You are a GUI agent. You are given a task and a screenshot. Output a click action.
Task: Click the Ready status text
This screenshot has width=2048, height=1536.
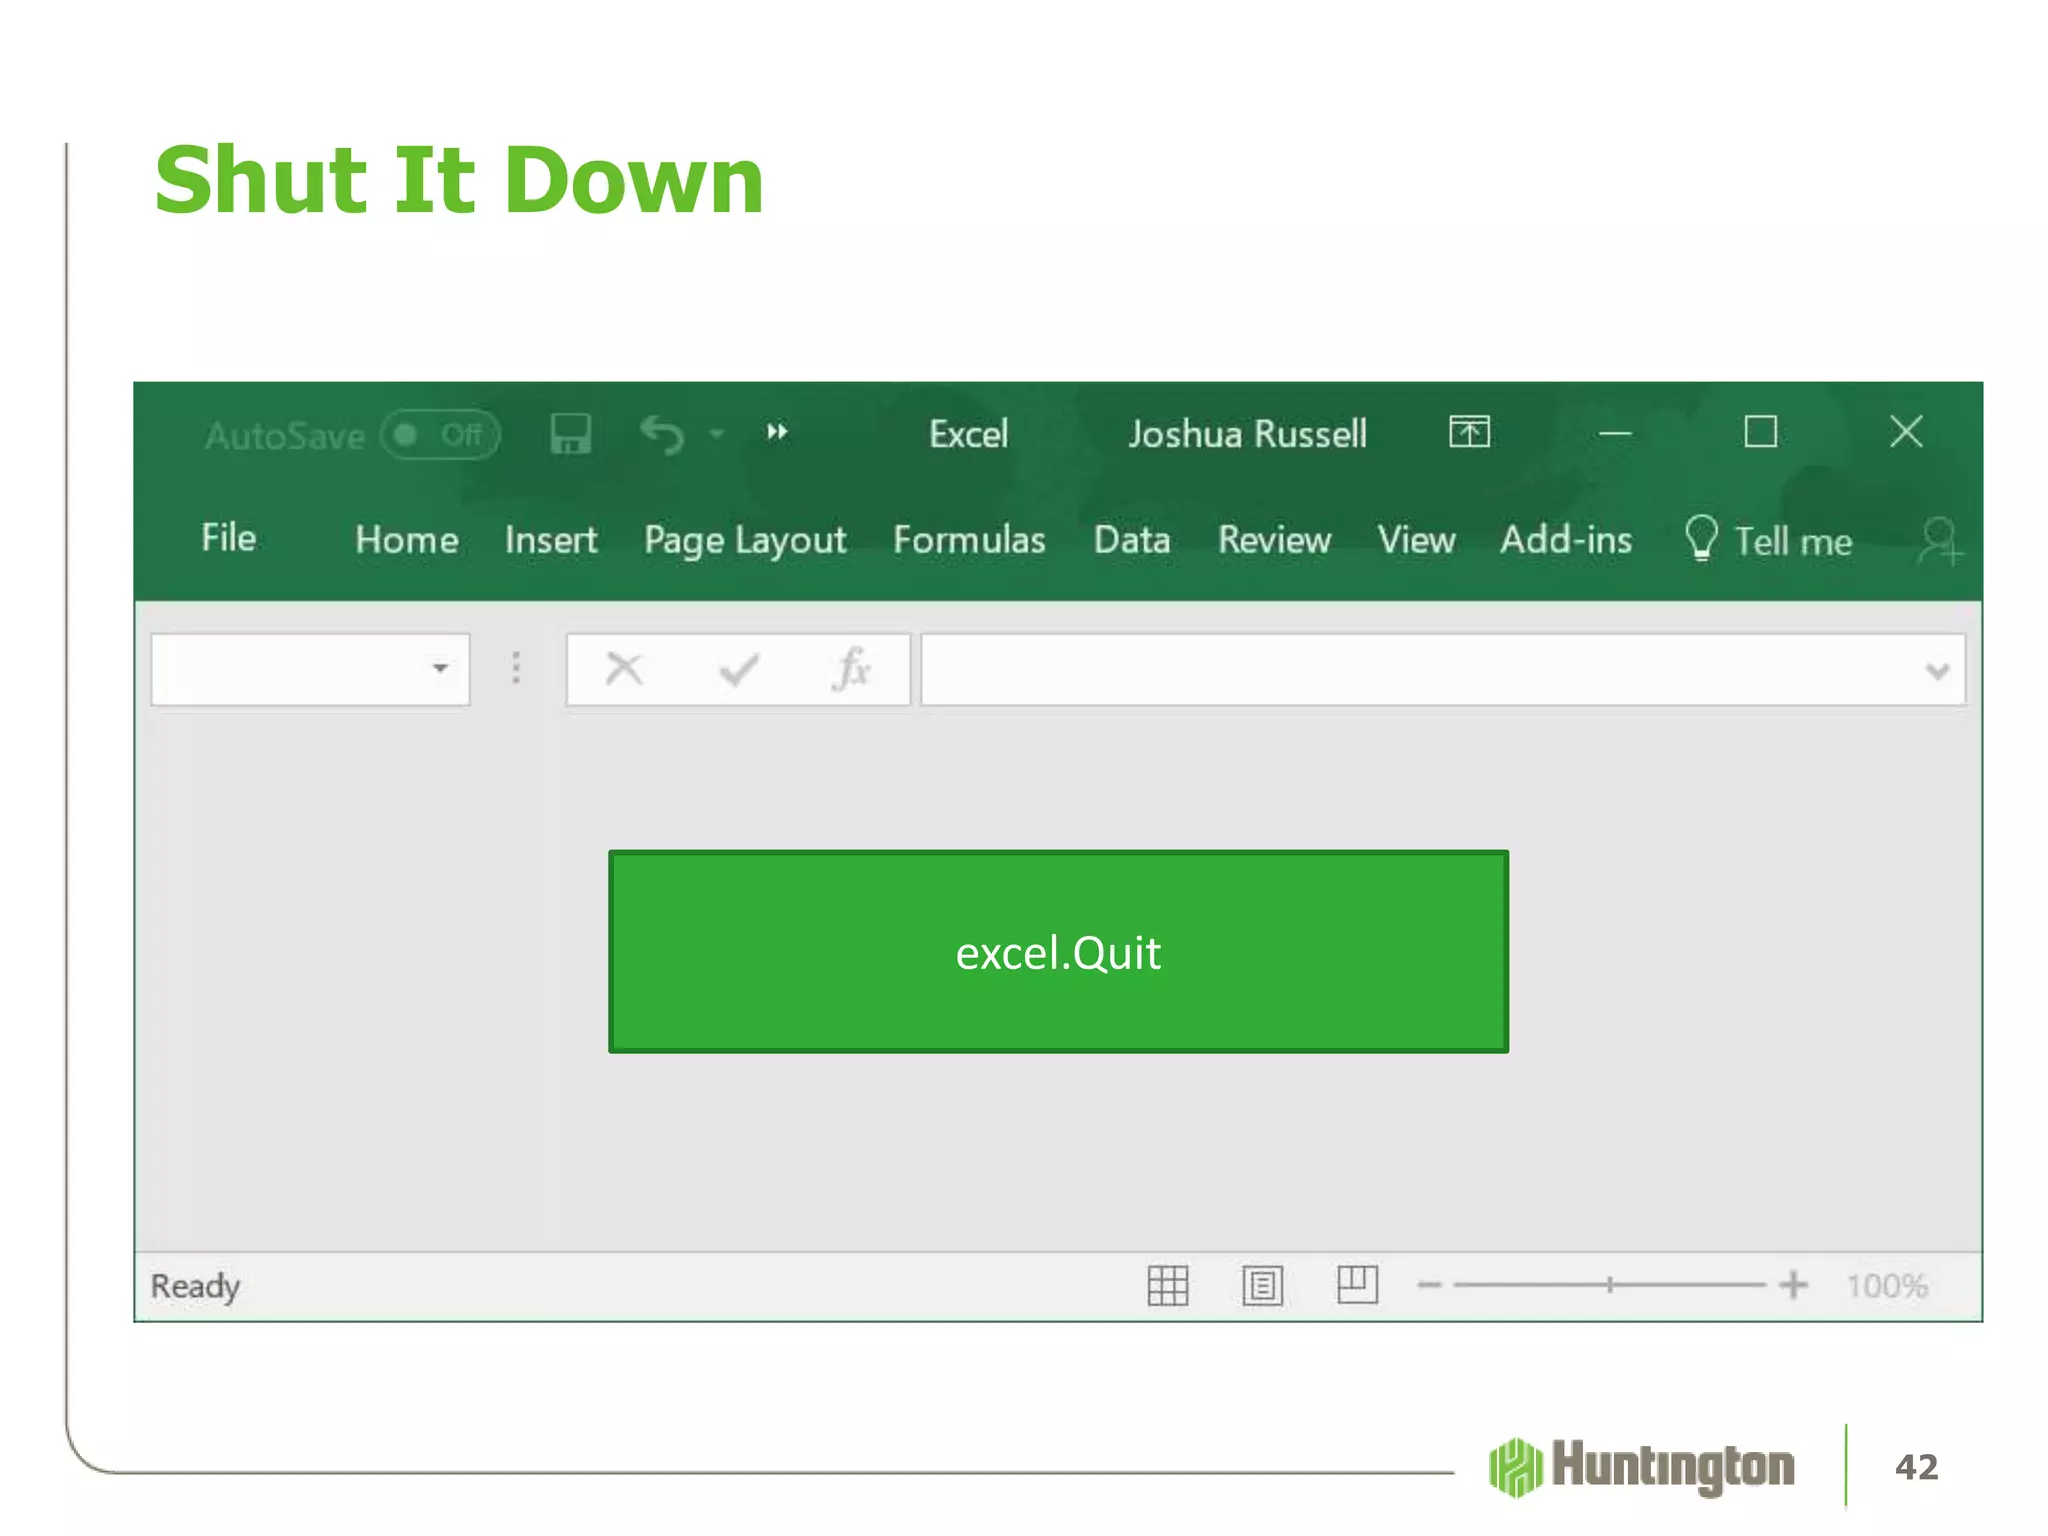click(195, 1286)
